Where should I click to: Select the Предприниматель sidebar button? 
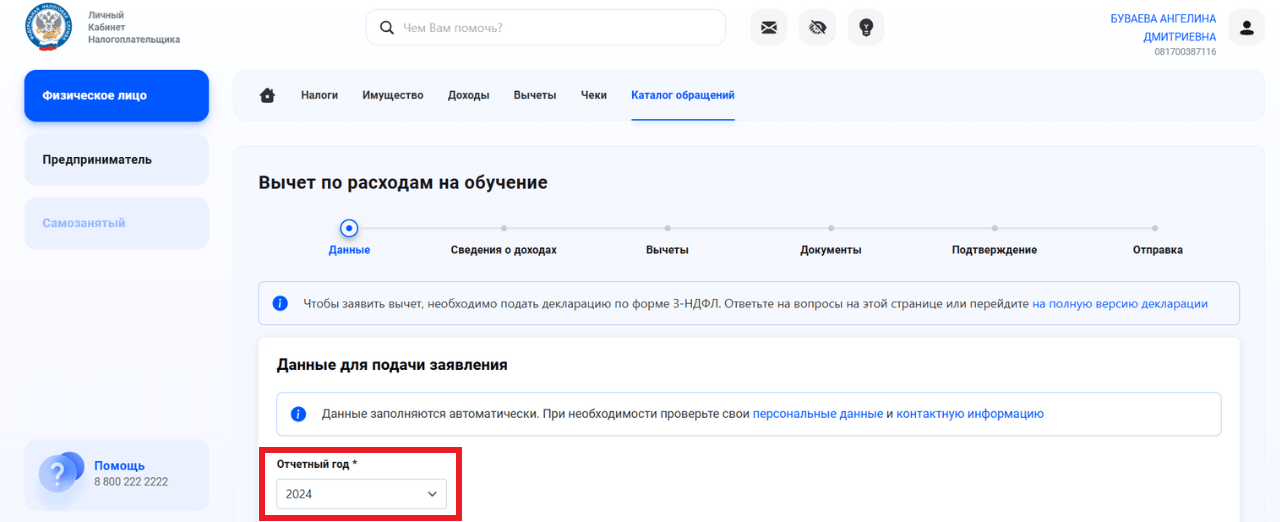pos(116,159)
